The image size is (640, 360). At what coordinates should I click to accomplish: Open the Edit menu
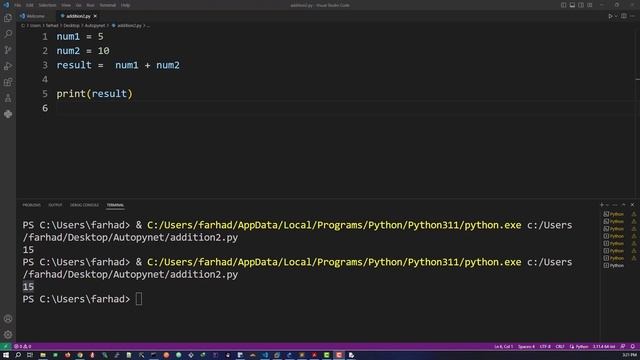coord(30,5)
